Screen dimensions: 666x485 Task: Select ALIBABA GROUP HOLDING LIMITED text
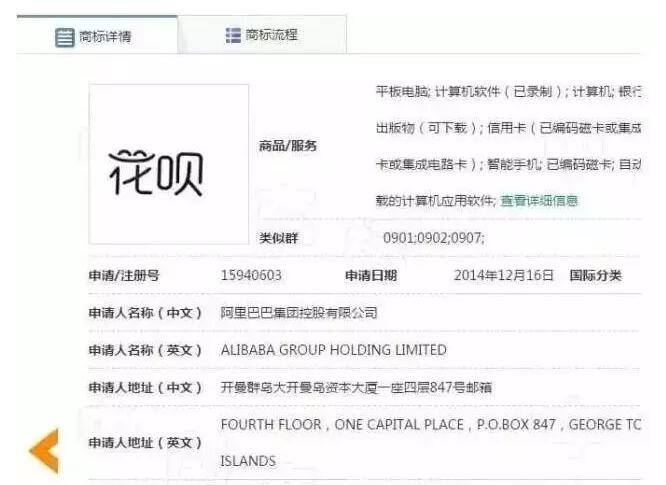tap(333, 350)
